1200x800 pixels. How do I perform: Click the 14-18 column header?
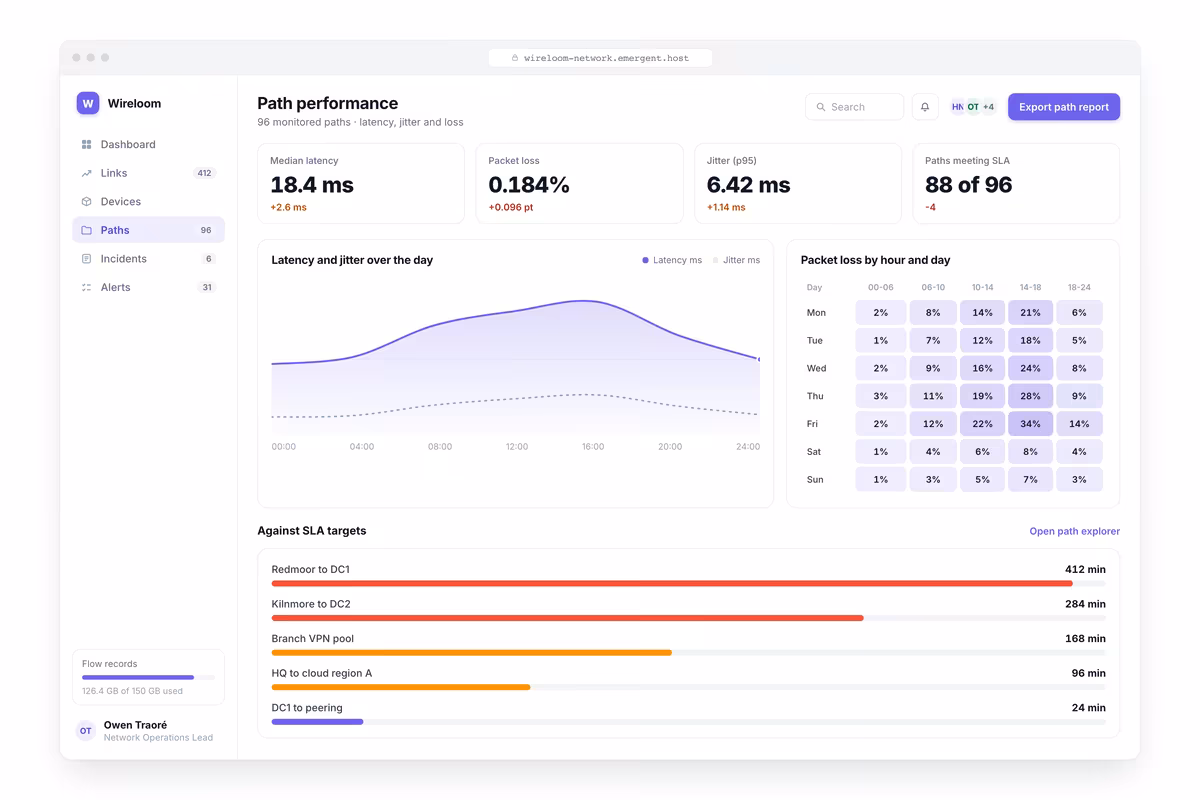(1030, 287)
